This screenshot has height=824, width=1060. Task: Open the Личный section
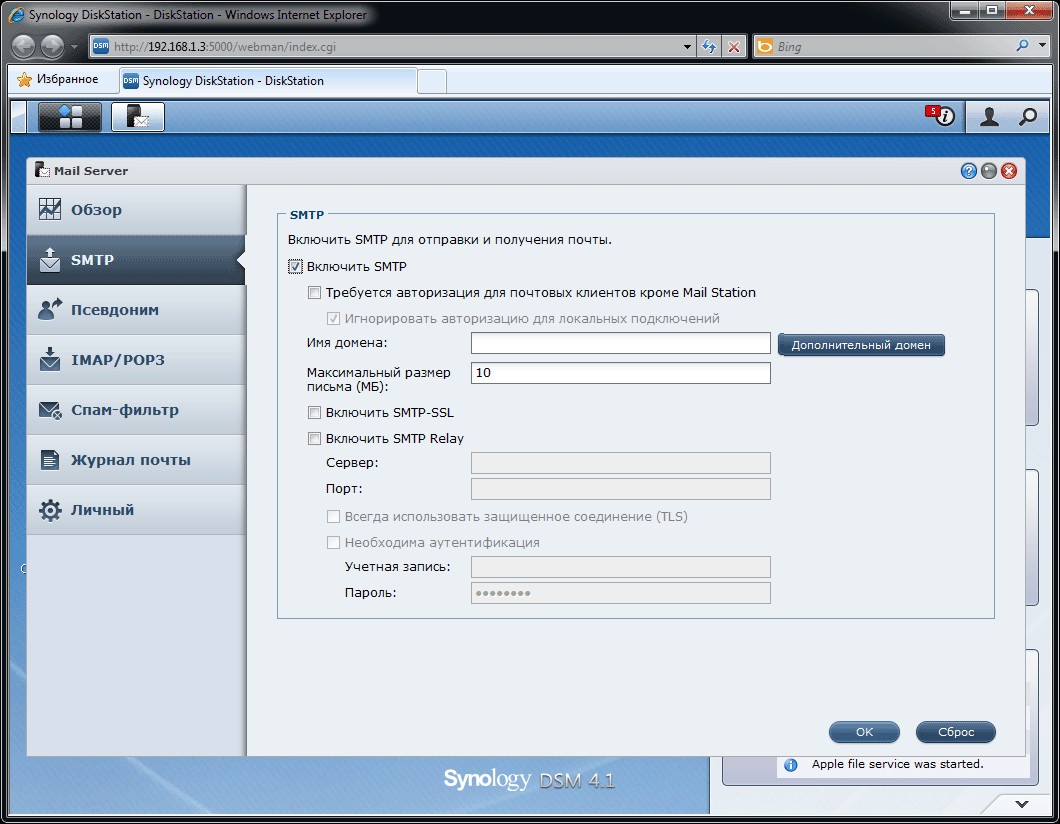pos(136,510)
